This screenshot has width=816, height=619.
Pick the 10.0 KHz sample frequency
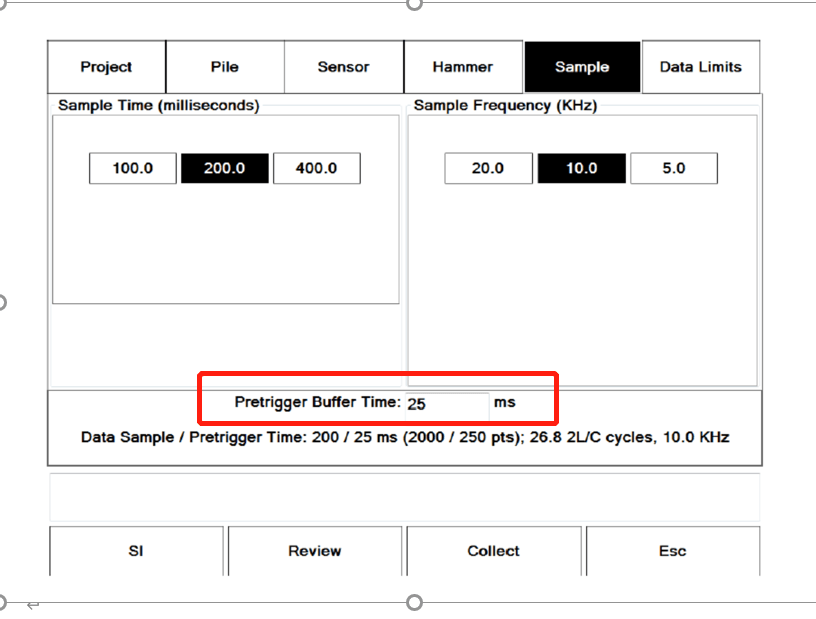click(x=581, y=168)
